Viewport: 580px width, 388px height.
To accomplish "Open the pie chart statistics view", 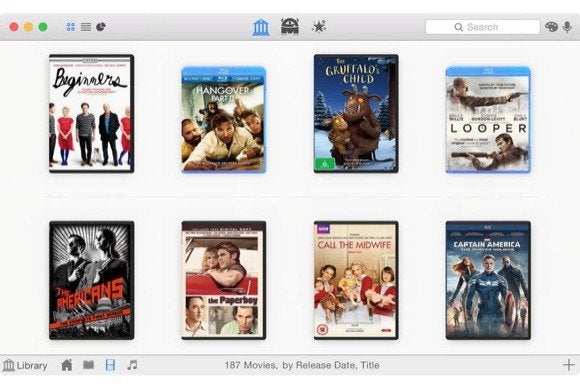I will pos(101,27).
